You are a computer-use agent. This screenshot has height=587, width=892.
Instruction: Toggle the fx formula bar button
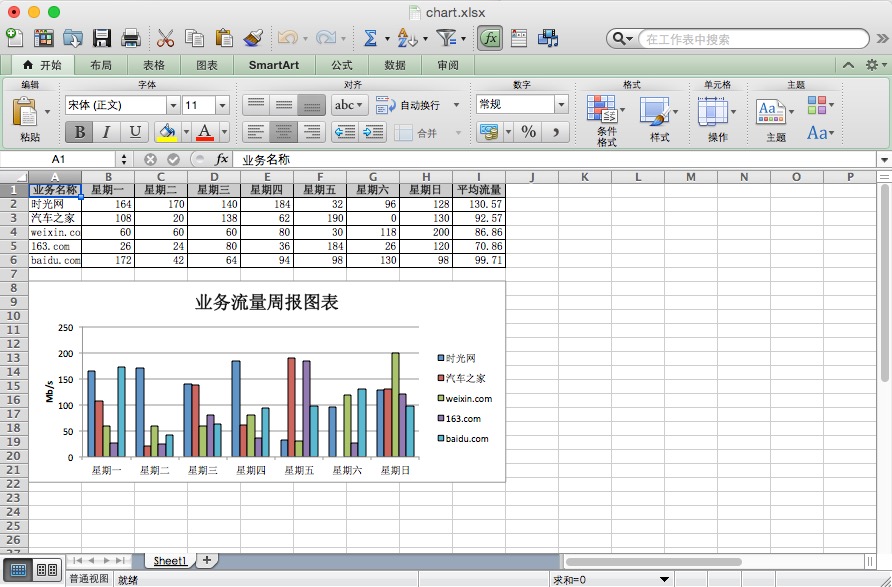coord(490,38)
